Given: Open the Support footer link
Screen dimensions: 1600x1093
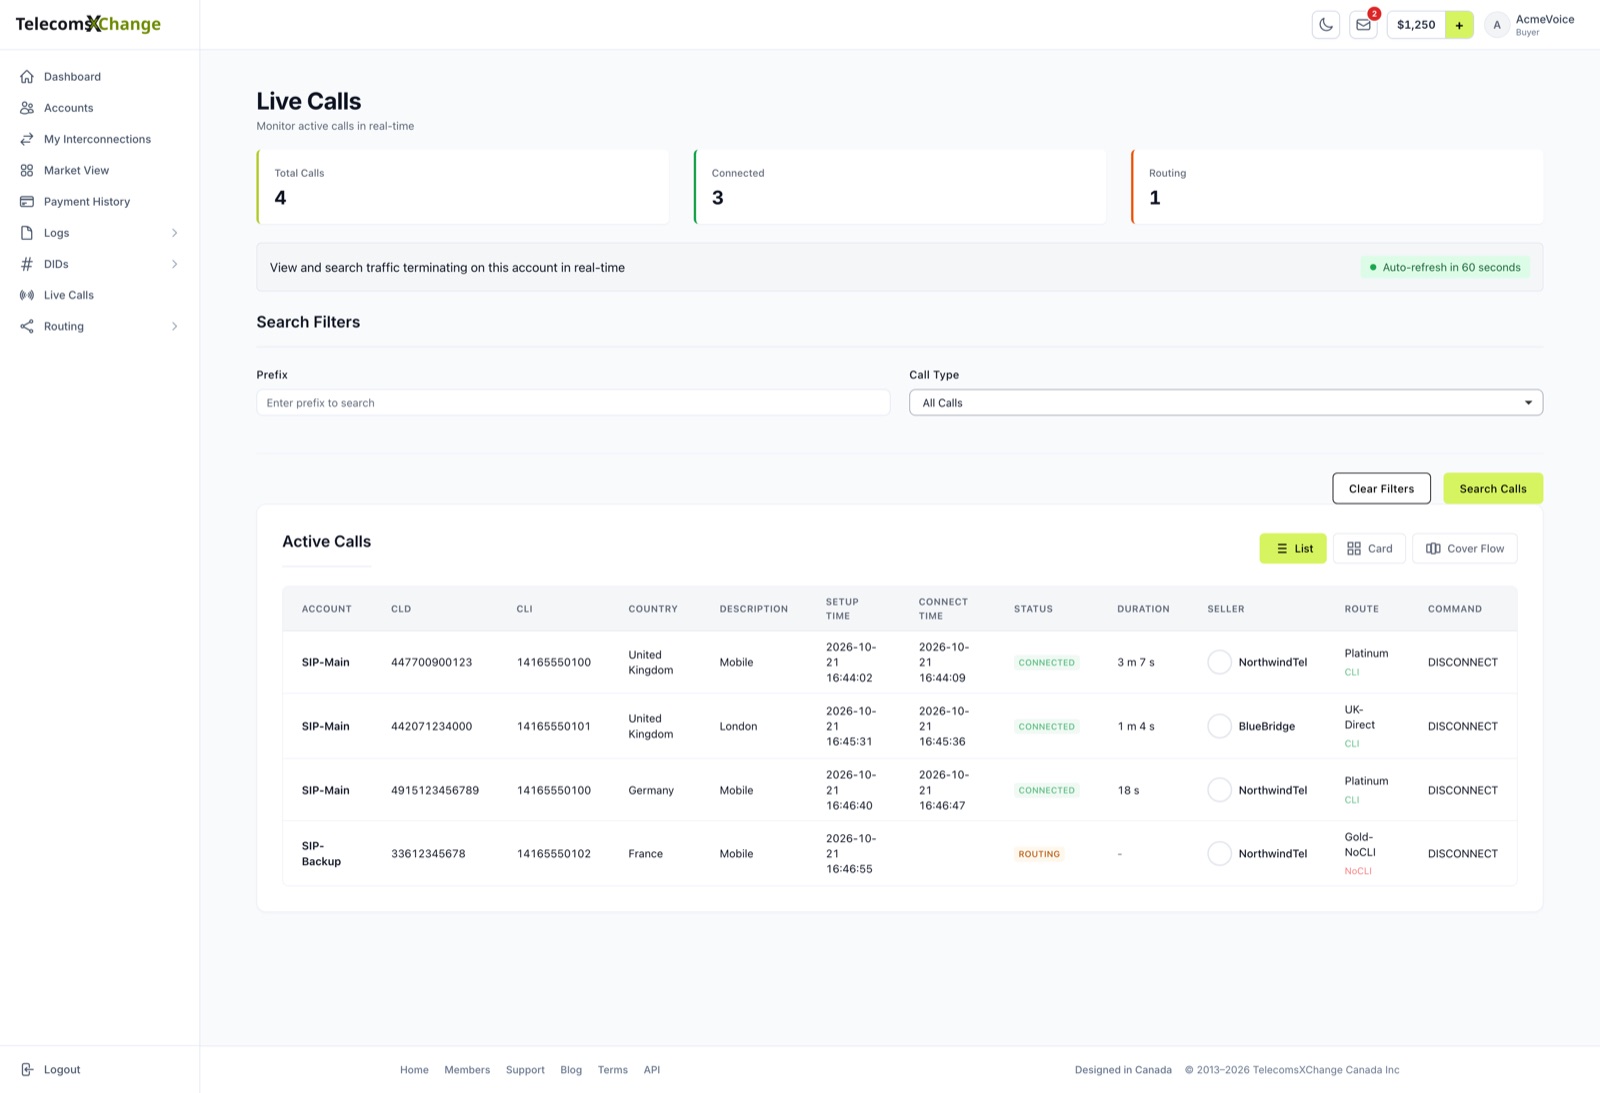Looking at the screenshot, I should 525,1070.
